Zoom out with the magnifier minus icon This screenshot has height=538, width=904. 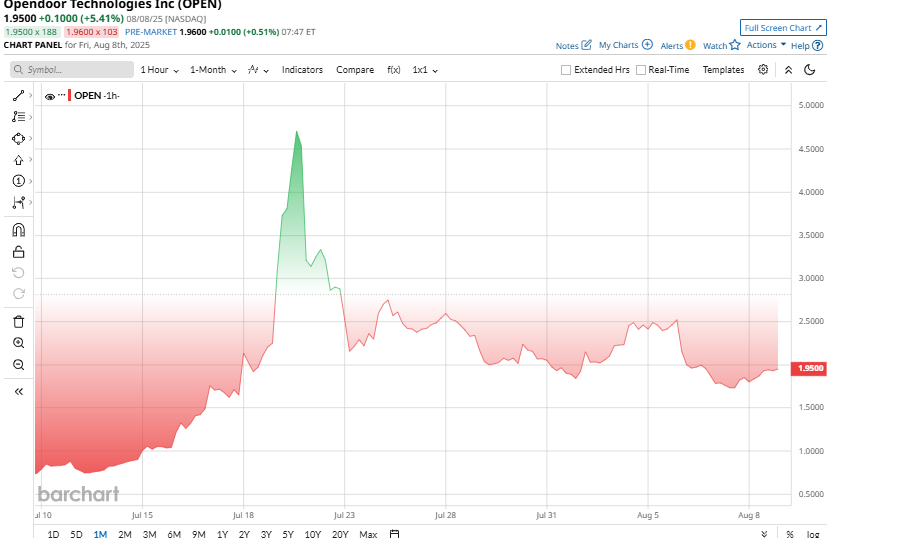(18, 364)
